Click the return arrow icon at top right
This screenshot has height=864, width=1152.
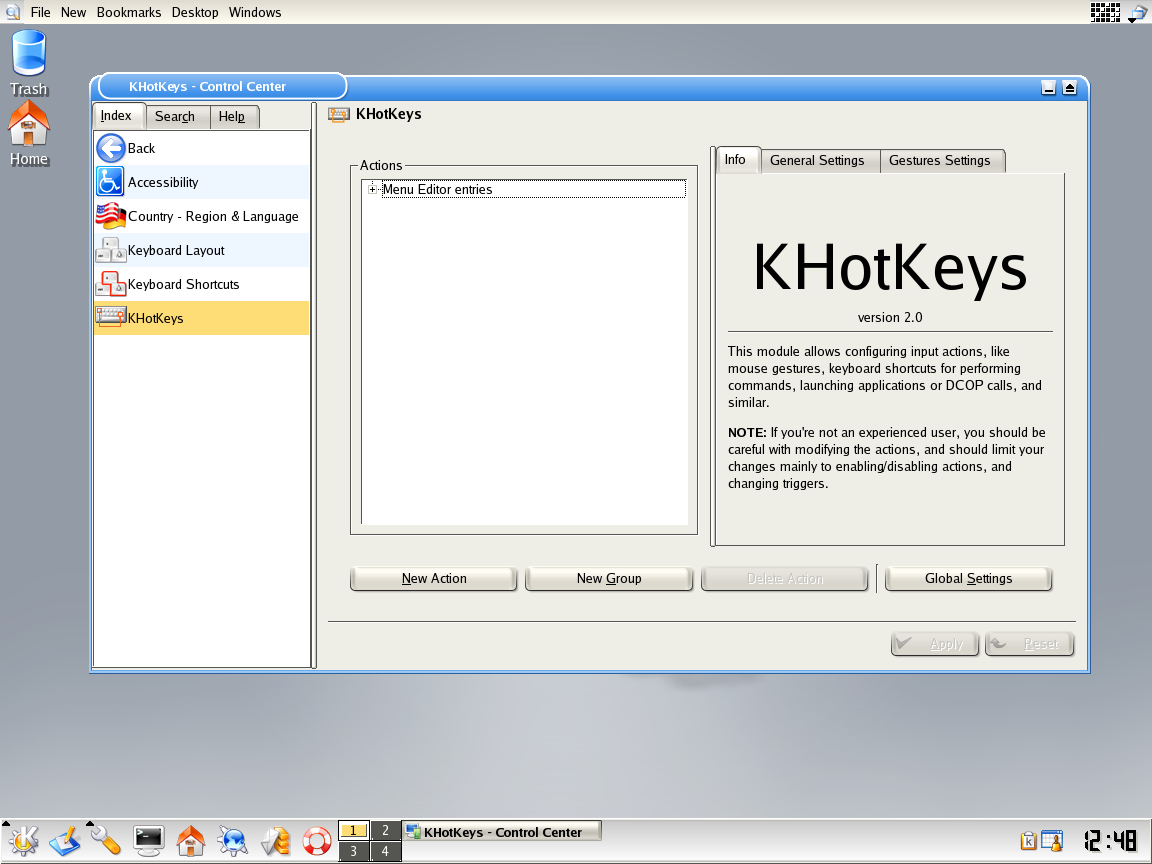[1137, 12]
